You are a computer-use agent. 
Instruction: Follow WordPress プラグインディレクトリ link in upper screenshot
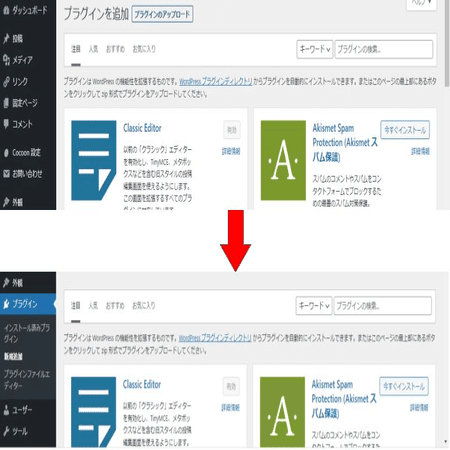coord(216,81)
